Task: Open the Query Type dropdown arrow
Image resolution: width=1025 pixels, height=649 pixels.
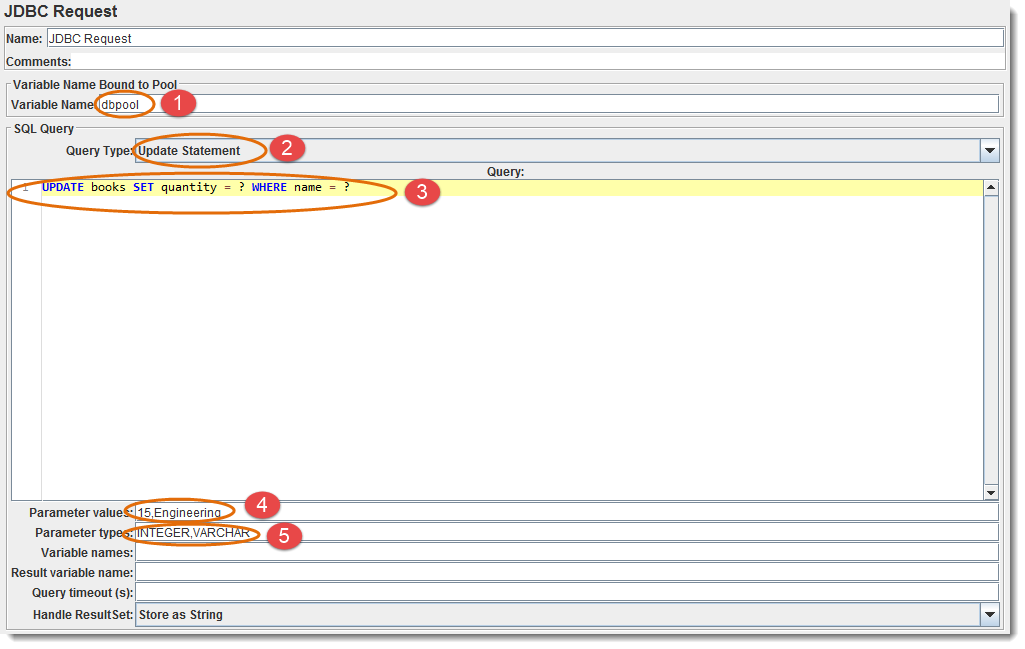Action: [990, 150]
